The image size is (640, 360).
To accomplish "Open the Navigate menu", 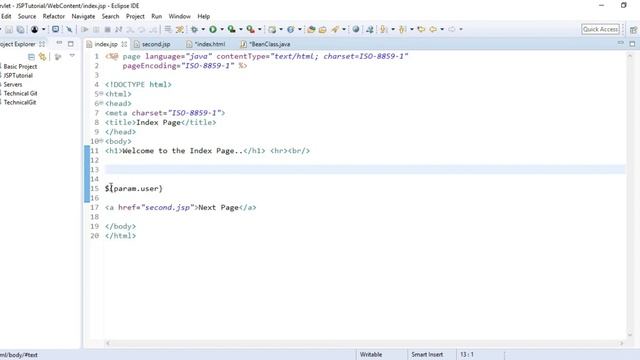I will (x=83, y=16).
